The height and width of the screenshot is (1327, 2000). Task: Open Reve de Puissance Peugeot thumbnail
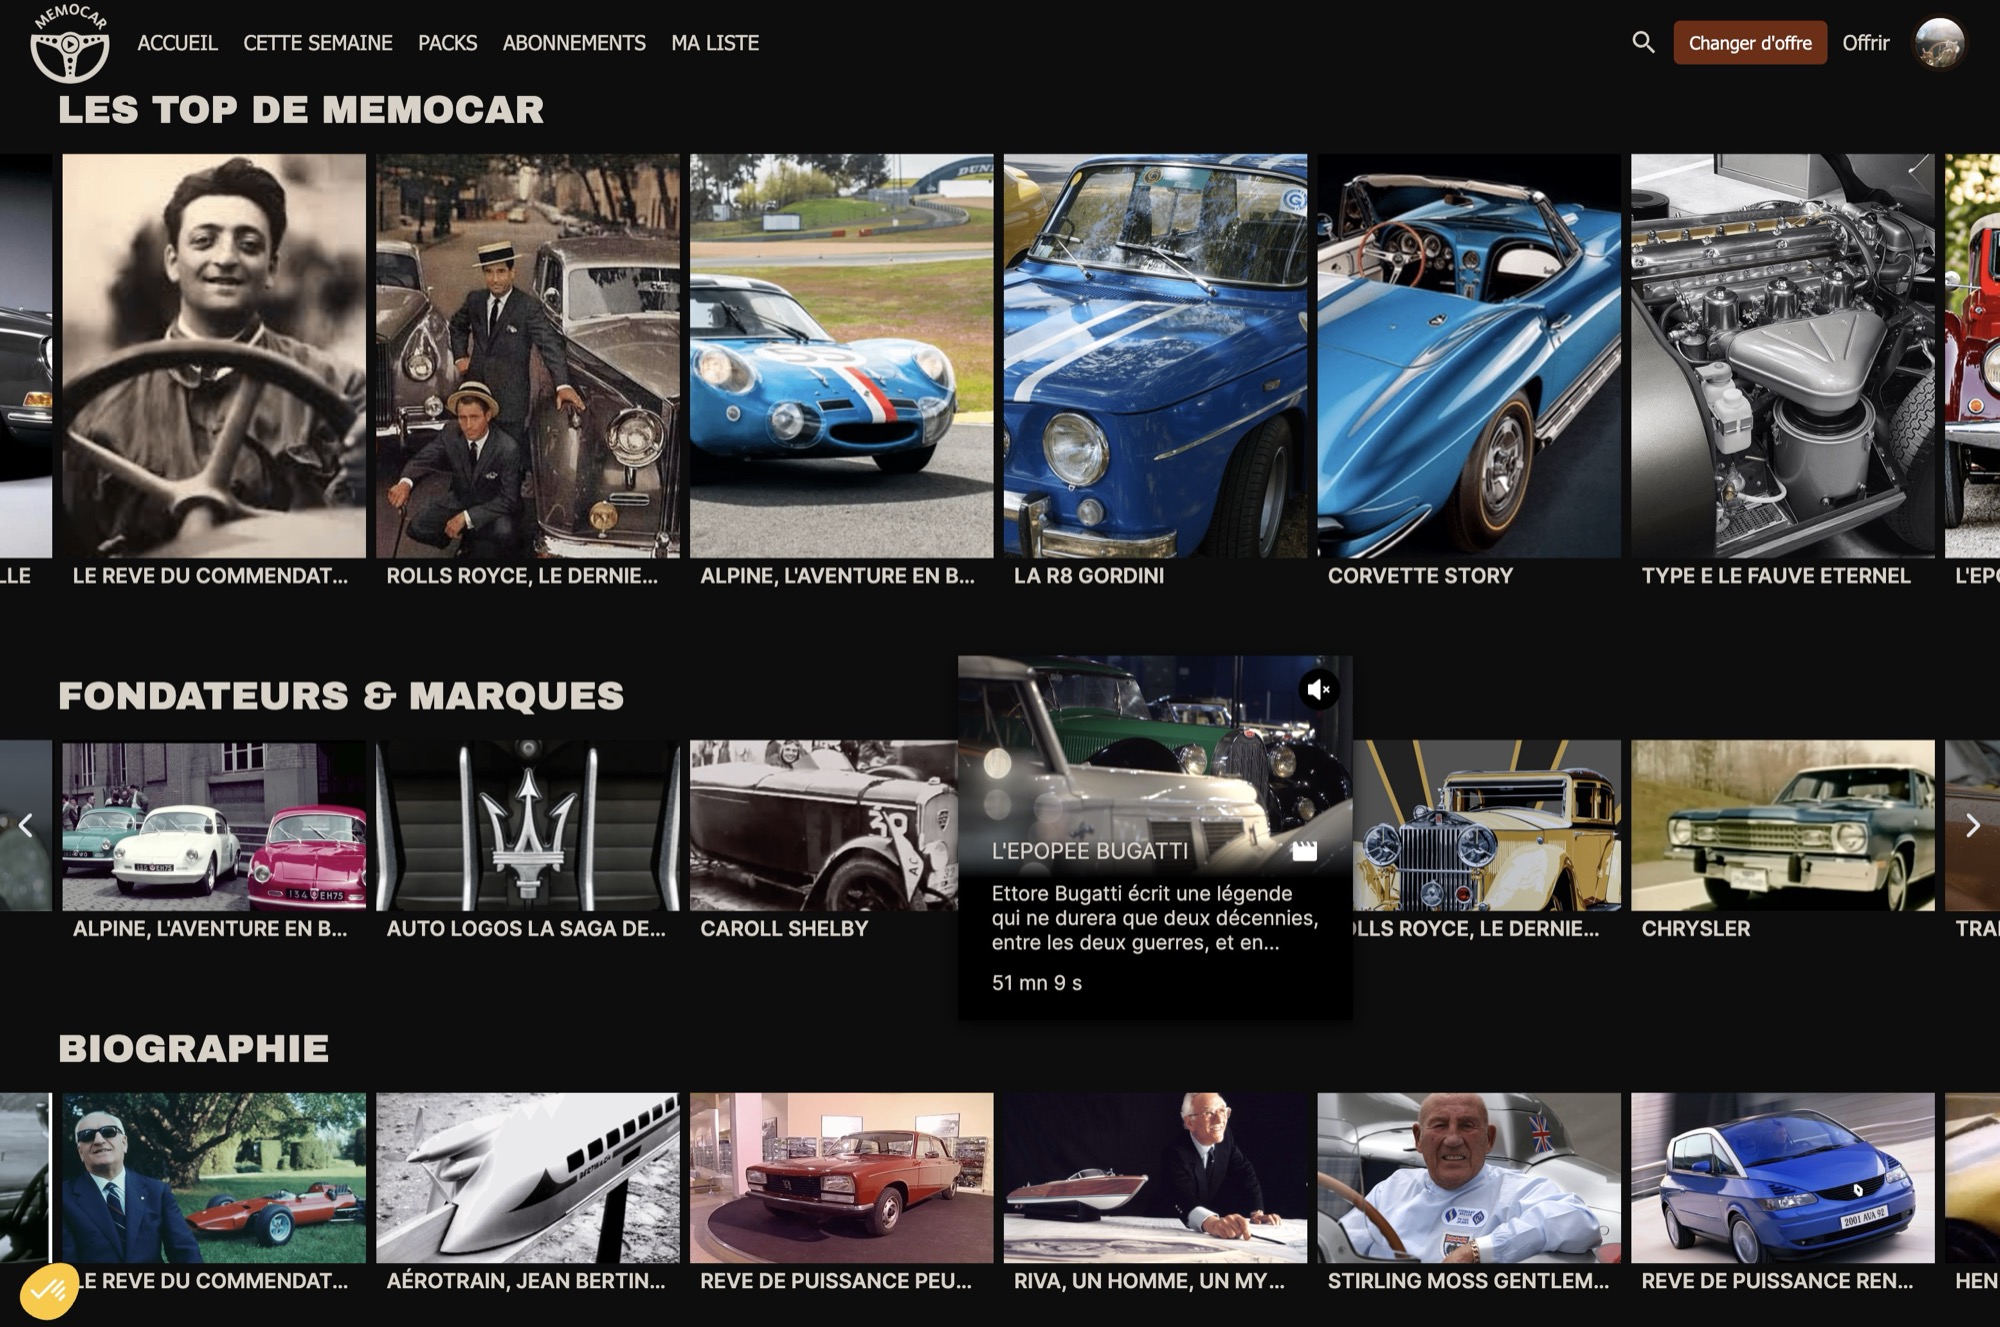(x=842, y=1178)
